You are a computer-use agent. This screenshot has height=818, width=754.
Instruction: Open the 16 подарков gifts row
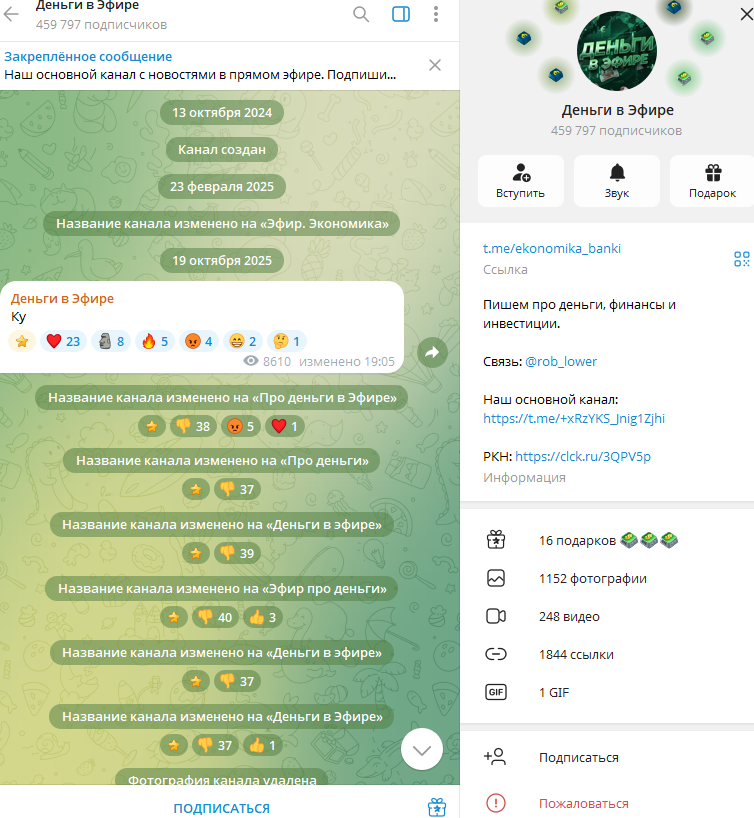(607, 540)
